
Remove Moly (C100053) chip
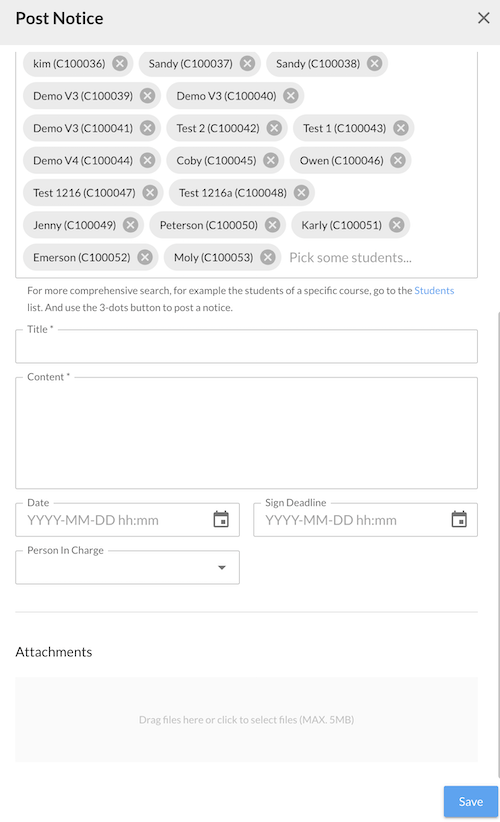[x=268, y=257]
